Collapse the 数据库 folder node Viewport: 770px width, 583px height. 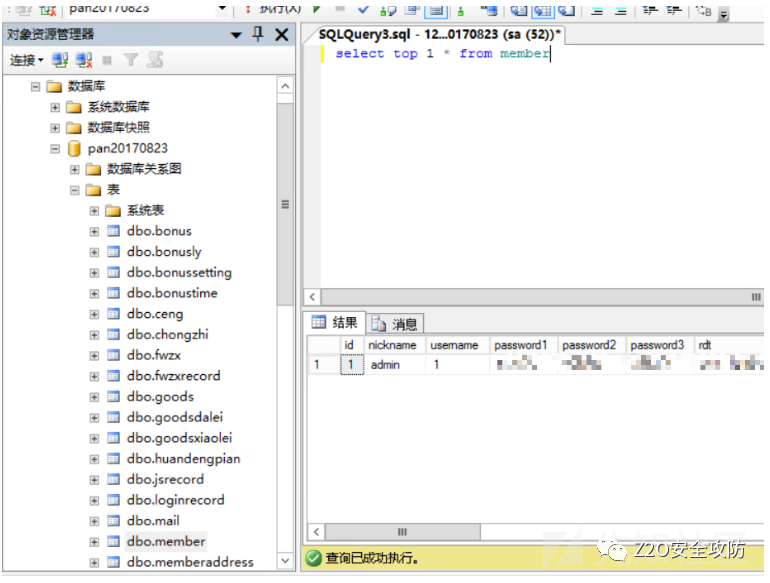click(x=35, y=87)
